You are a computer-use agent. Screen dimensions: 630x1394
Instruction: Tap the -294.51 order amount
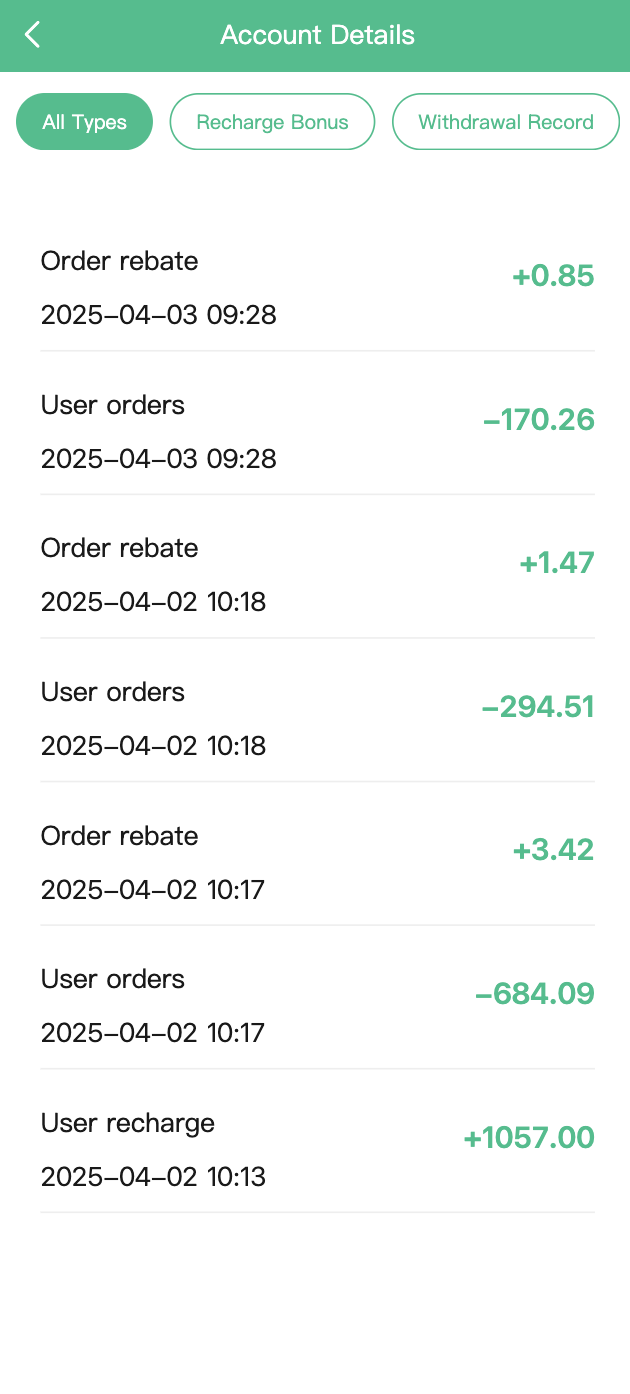click(x=538, y=707)
